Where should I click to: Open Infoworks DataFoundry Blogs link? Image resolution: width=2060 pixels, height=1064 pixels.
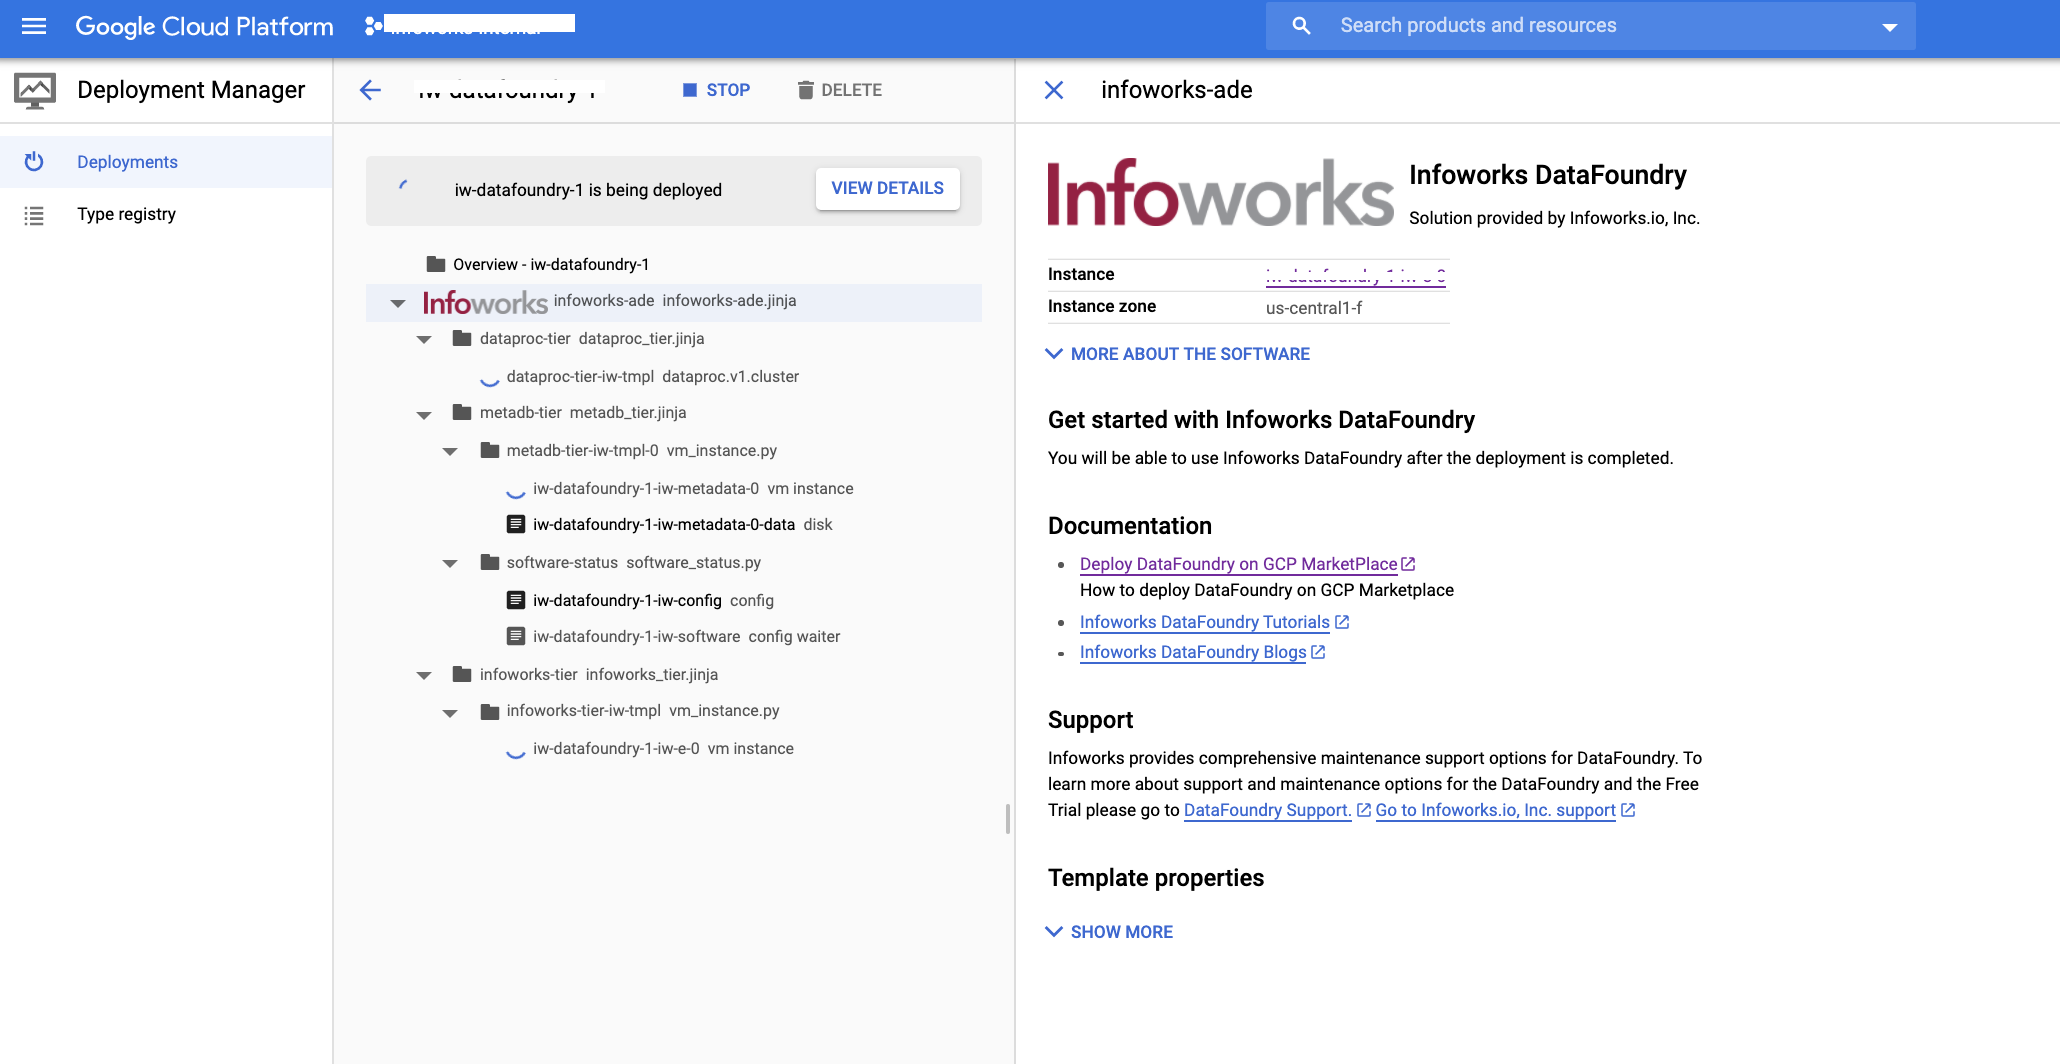pos(1193,652)
